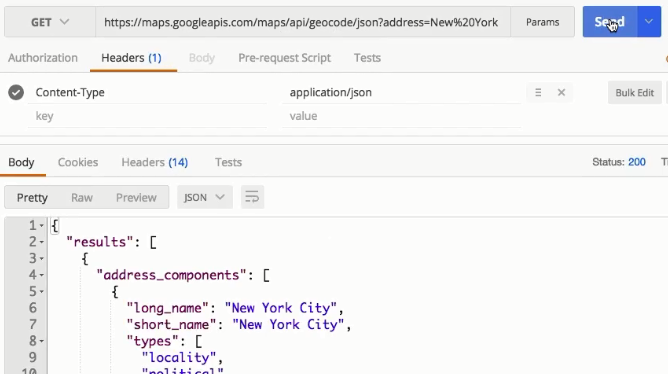668x374 pixels.
Task: Delete the Content-Type header with X
Action: pyautogui.click(x=561, y=92)
